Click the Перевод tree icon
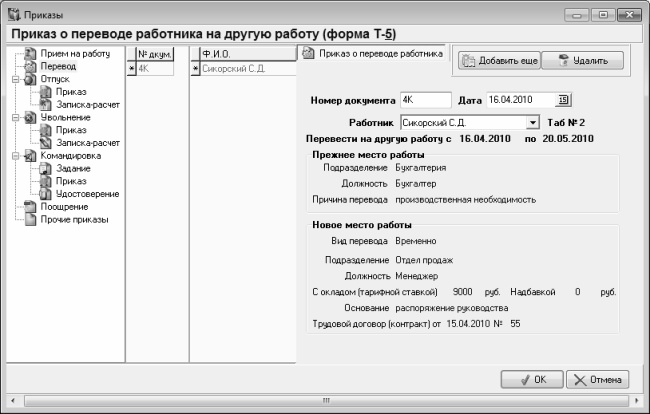The width and height of the screenshot is (650, 414). [30, 66]
